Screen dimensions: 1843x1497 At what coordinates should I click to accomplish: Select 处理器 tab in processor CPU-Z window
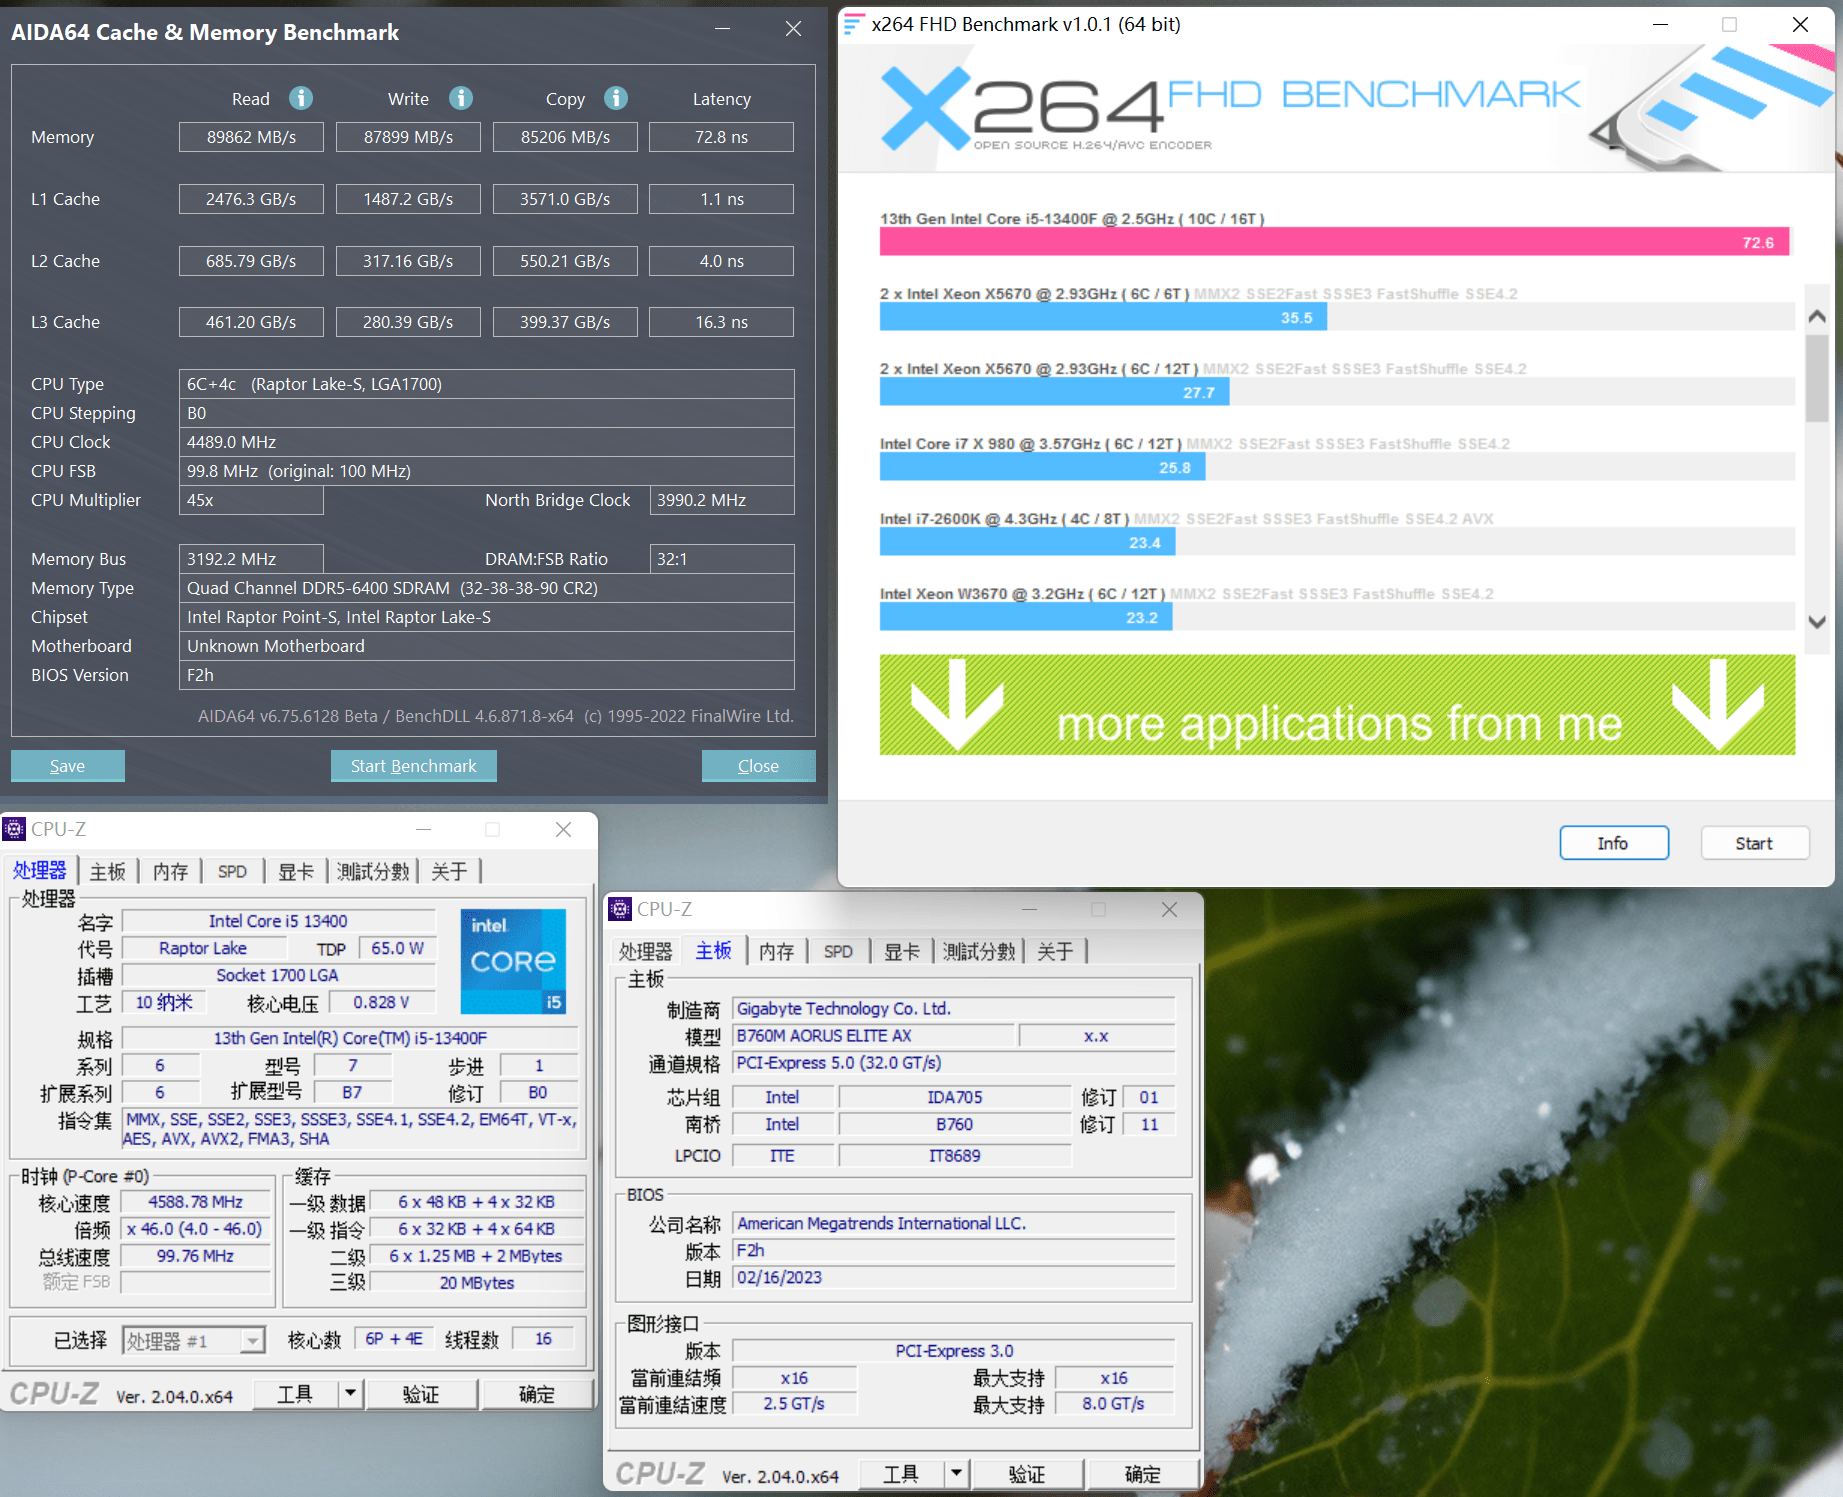coord(40,870)
